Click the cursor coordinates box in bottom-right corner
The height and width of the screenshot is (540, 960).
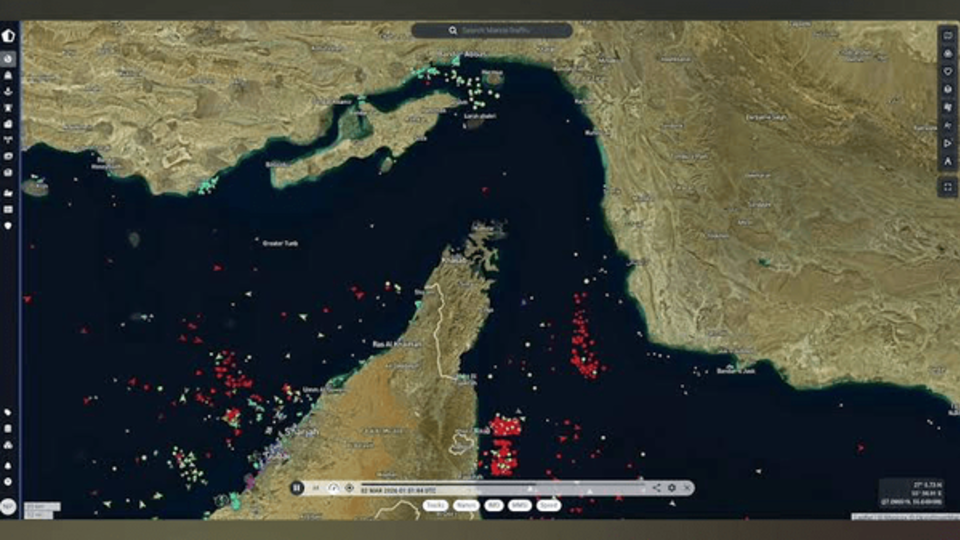(910, 493)
